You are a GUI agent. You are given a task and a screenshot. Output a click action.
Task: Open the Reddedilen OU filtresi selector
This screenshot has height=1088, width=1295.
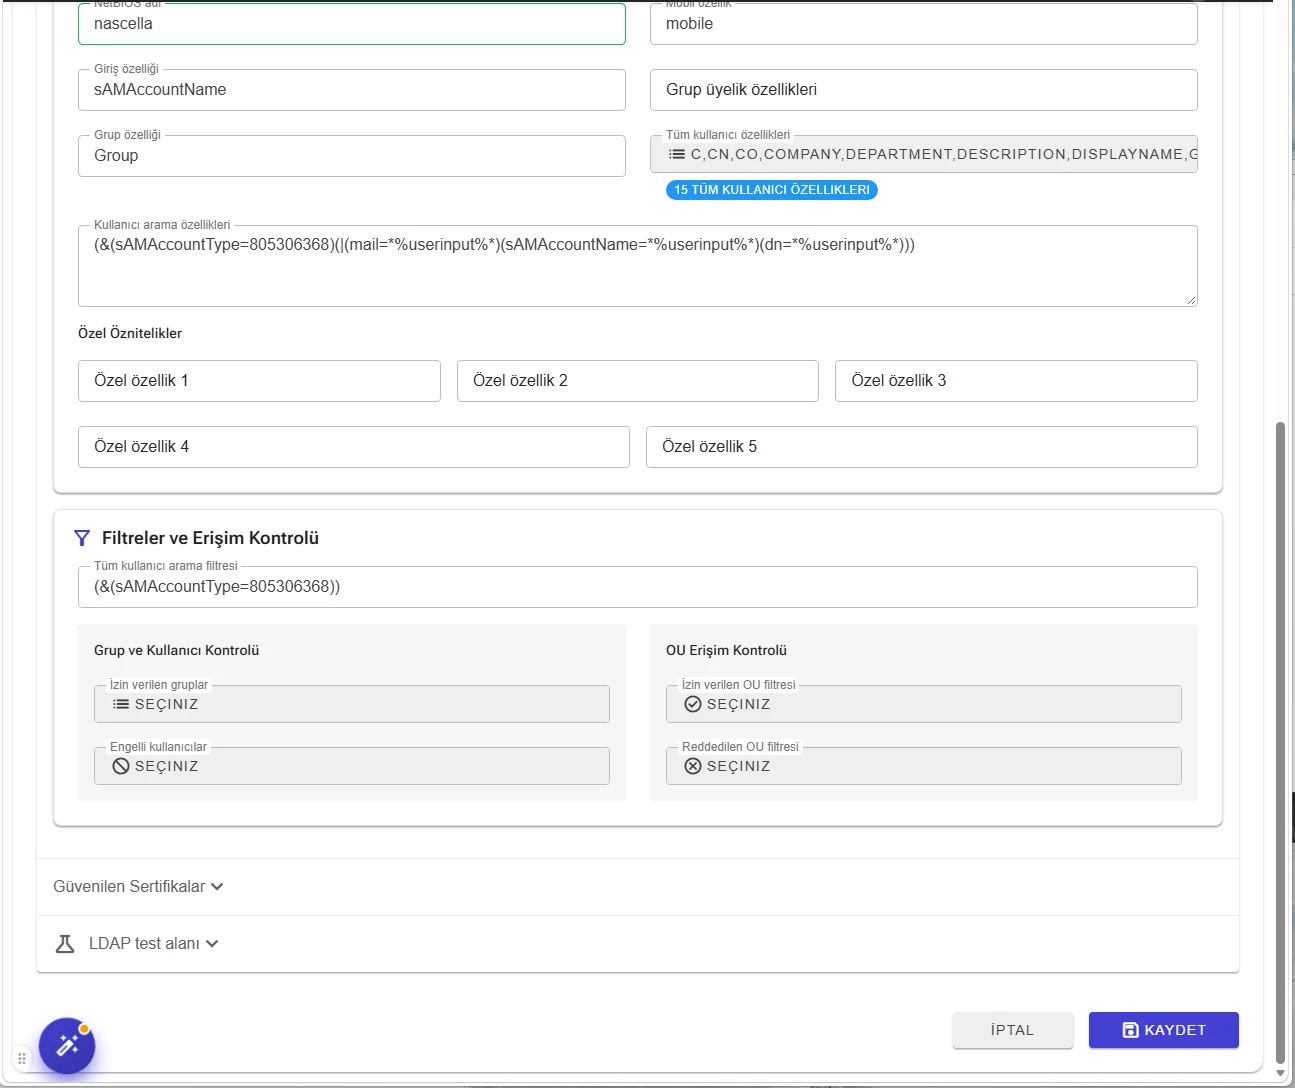click(924, 766)
